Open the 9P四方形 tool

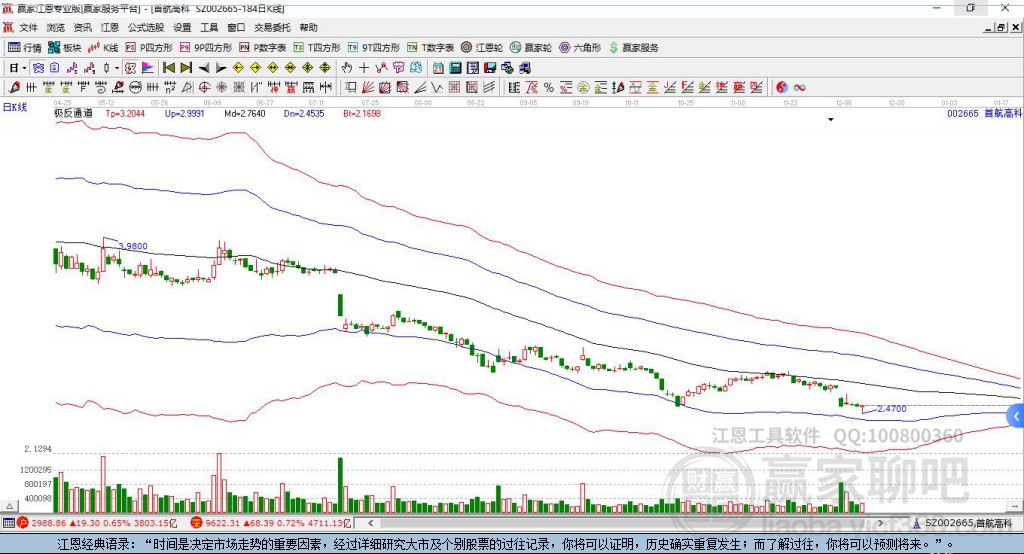click(x=206, y=48)
